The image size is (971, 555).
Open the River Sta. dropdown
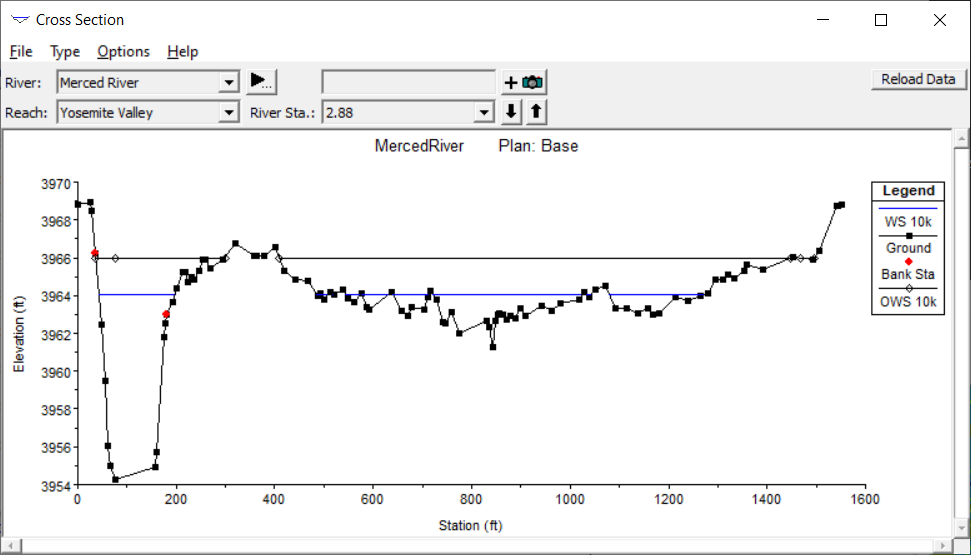pos(485,113)
